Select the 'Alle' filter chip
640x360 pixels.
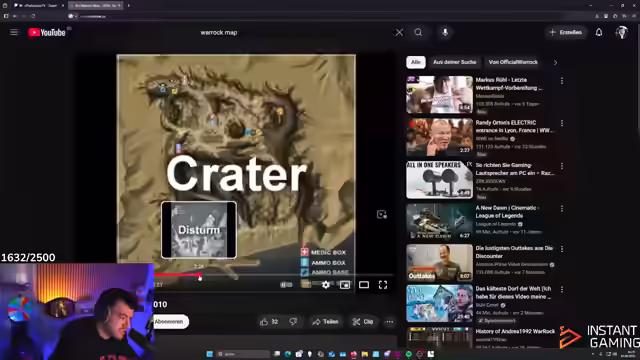click(416, 62)
